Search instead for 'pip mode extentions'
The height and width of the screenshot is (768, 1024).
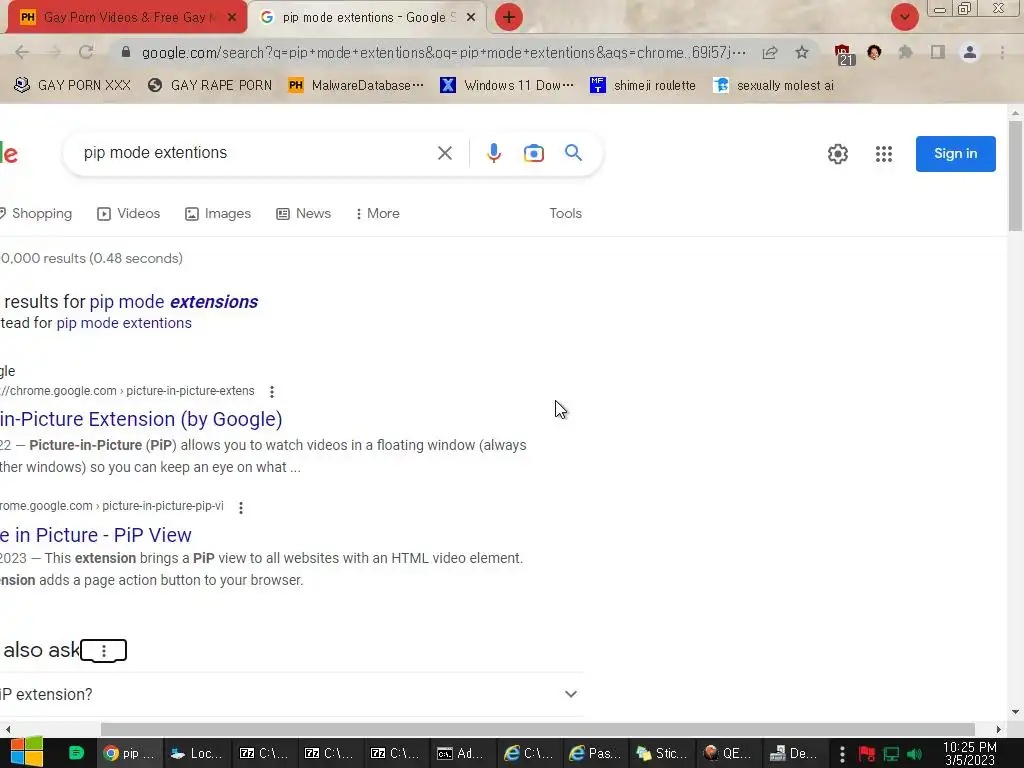[x=124, y=323]
